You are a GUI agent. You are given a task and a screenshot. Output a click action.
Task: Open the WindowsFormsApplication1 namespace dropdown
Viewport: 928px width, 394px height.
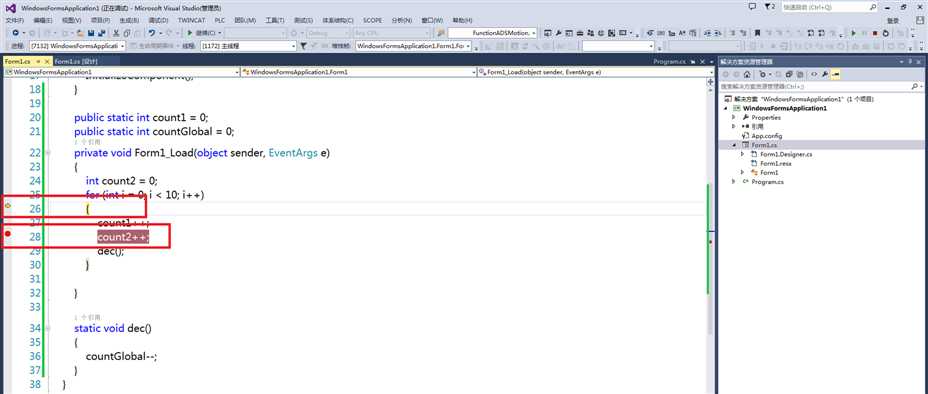coord(121,72)
